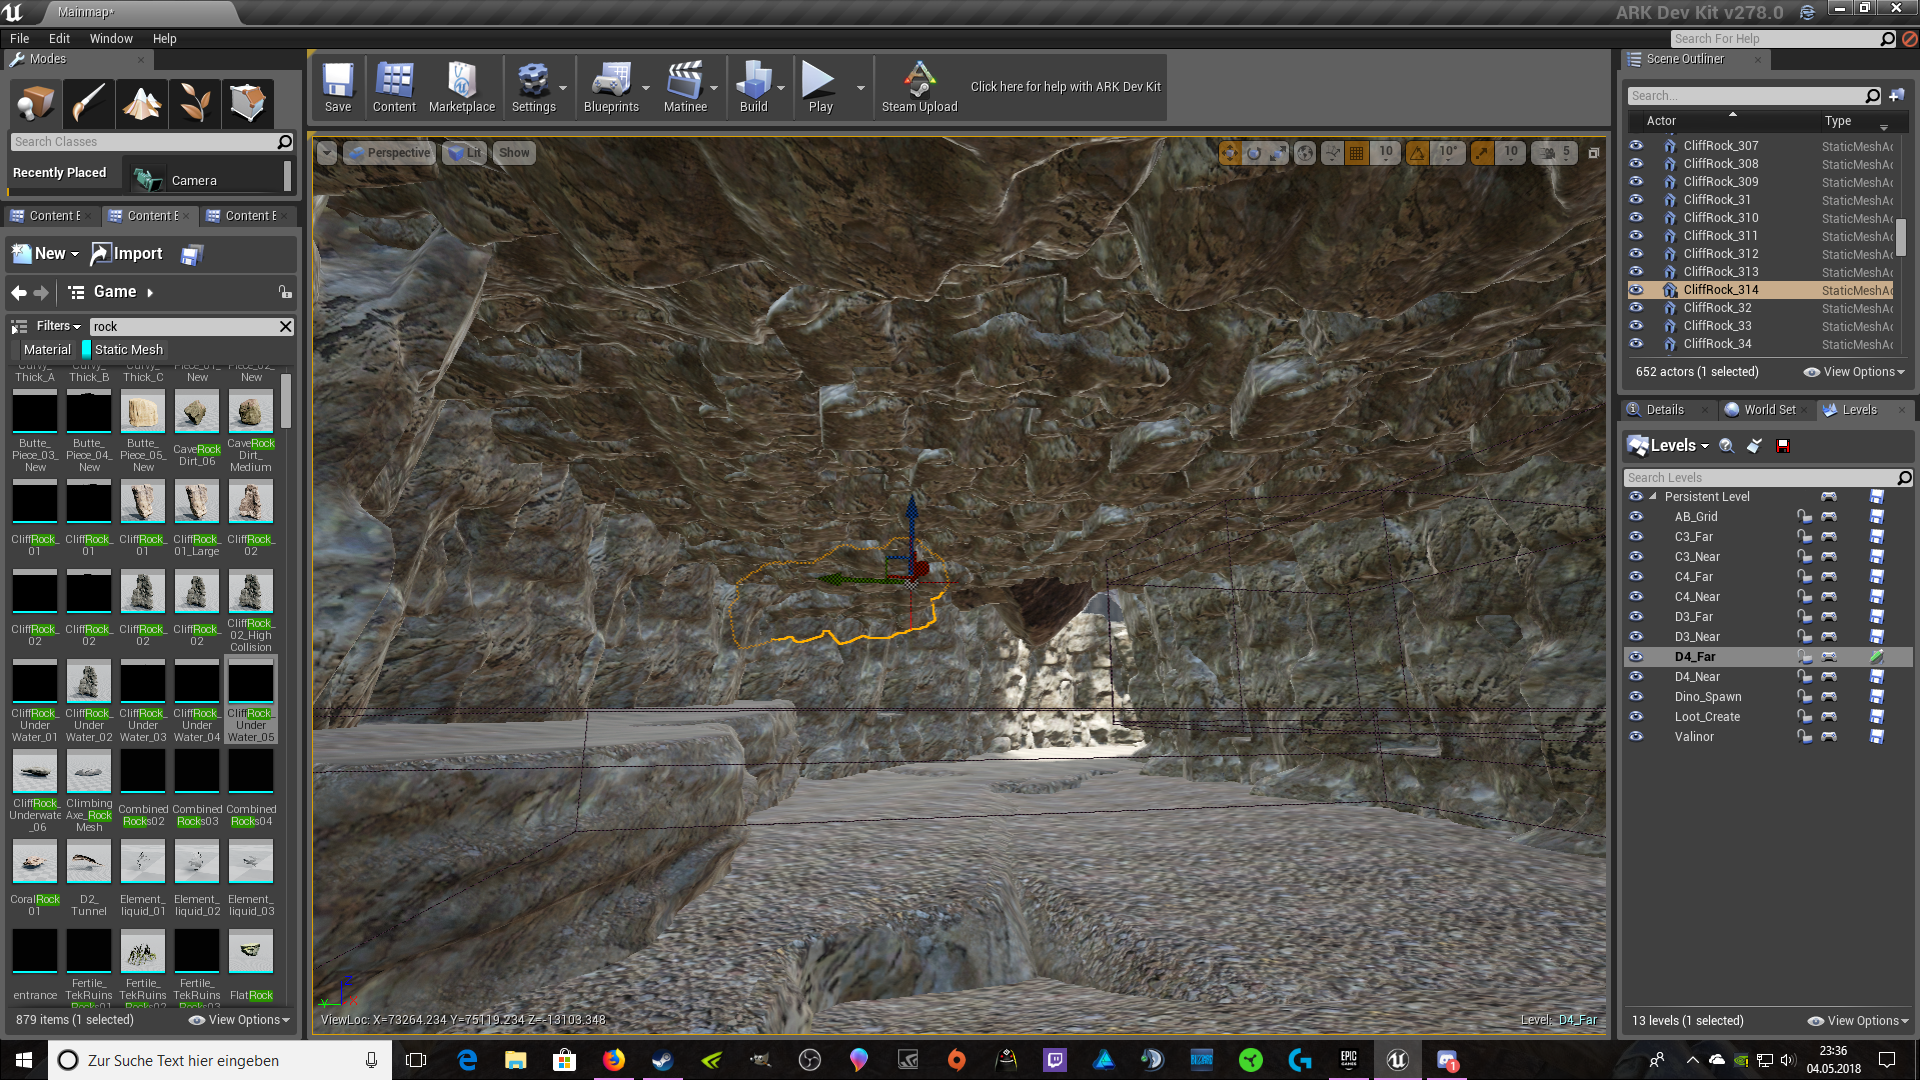Open Blueprints from the toolbar
Viewport: 1920px width, 1080px height.
tap(611, 88)
